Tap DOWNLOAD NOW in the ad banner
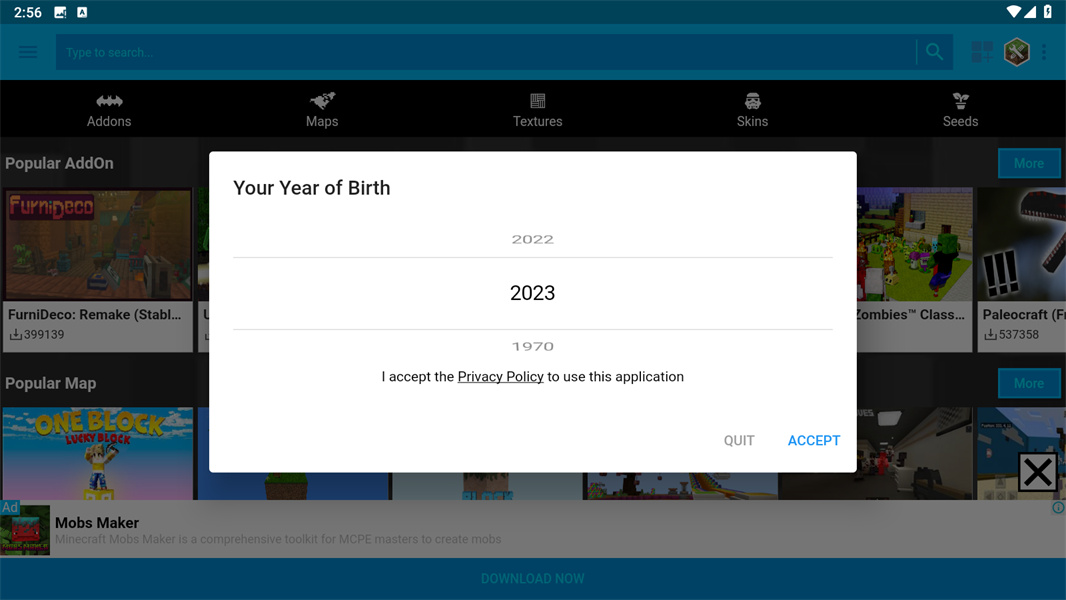1066x600 pixels. 532,579
